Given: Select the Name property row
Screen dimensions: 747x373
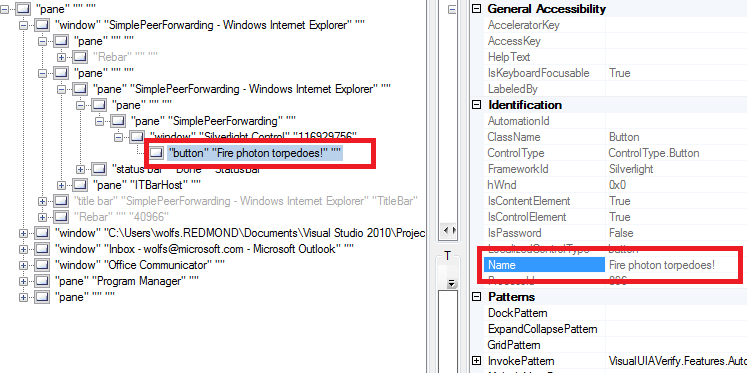Looking at the screenshot, I should point(615,264).
